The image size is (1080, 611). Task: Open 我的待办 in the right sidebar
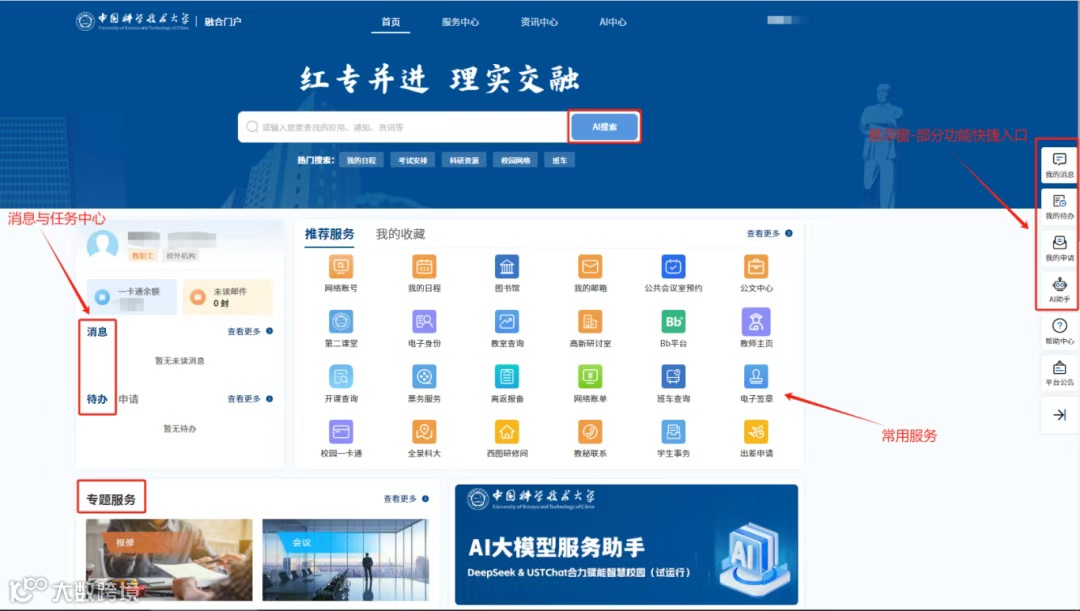tap(1059, 207)
